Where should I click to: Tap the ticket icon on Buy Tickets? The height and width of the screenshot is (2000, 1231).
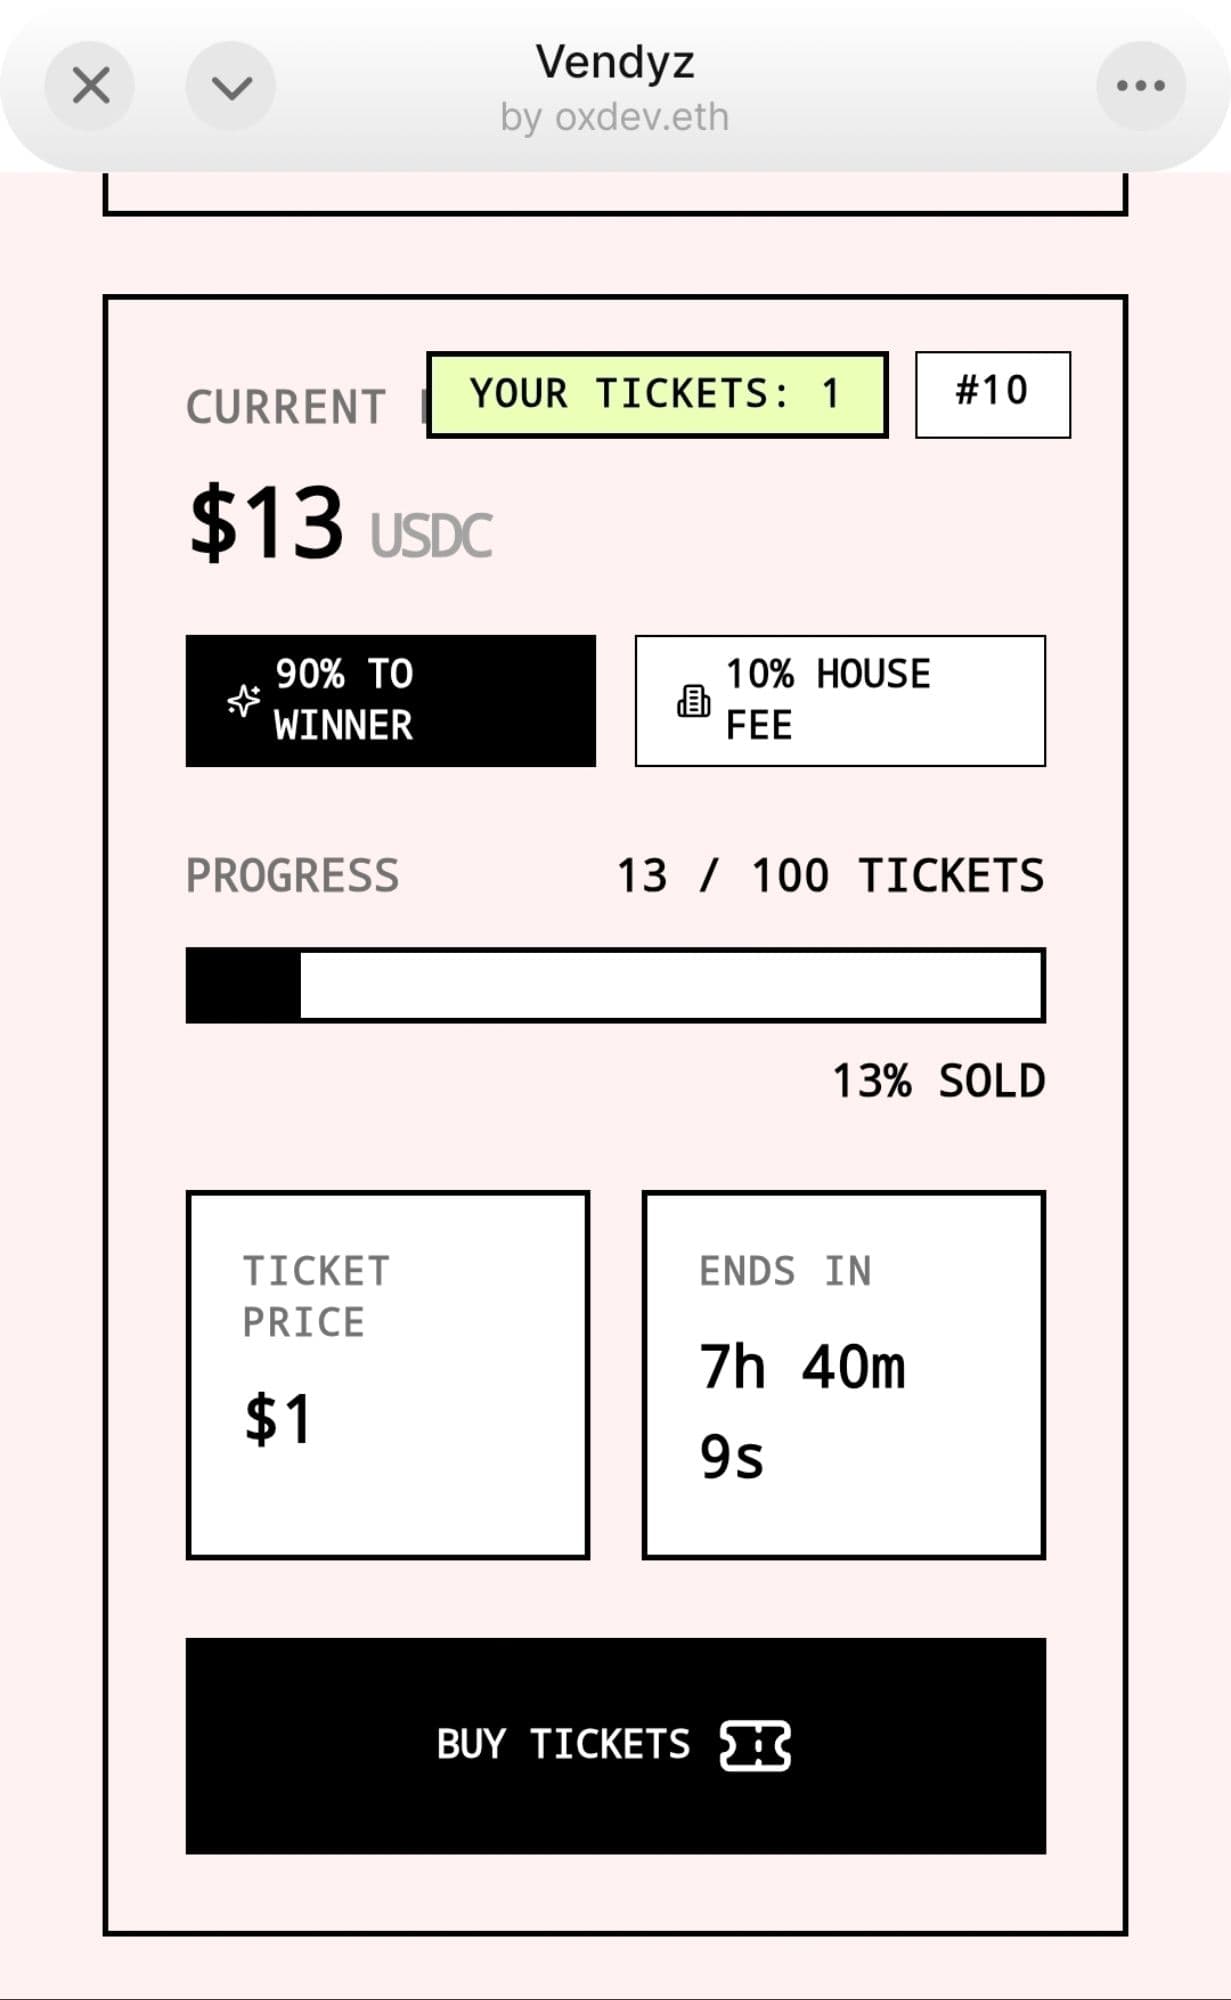[x=755, y=1746]
